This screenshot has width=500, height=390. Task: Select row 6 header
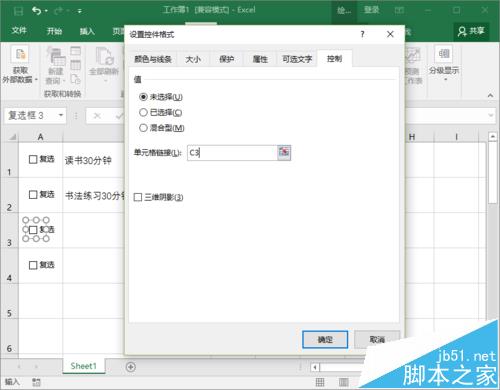[9, 336]
